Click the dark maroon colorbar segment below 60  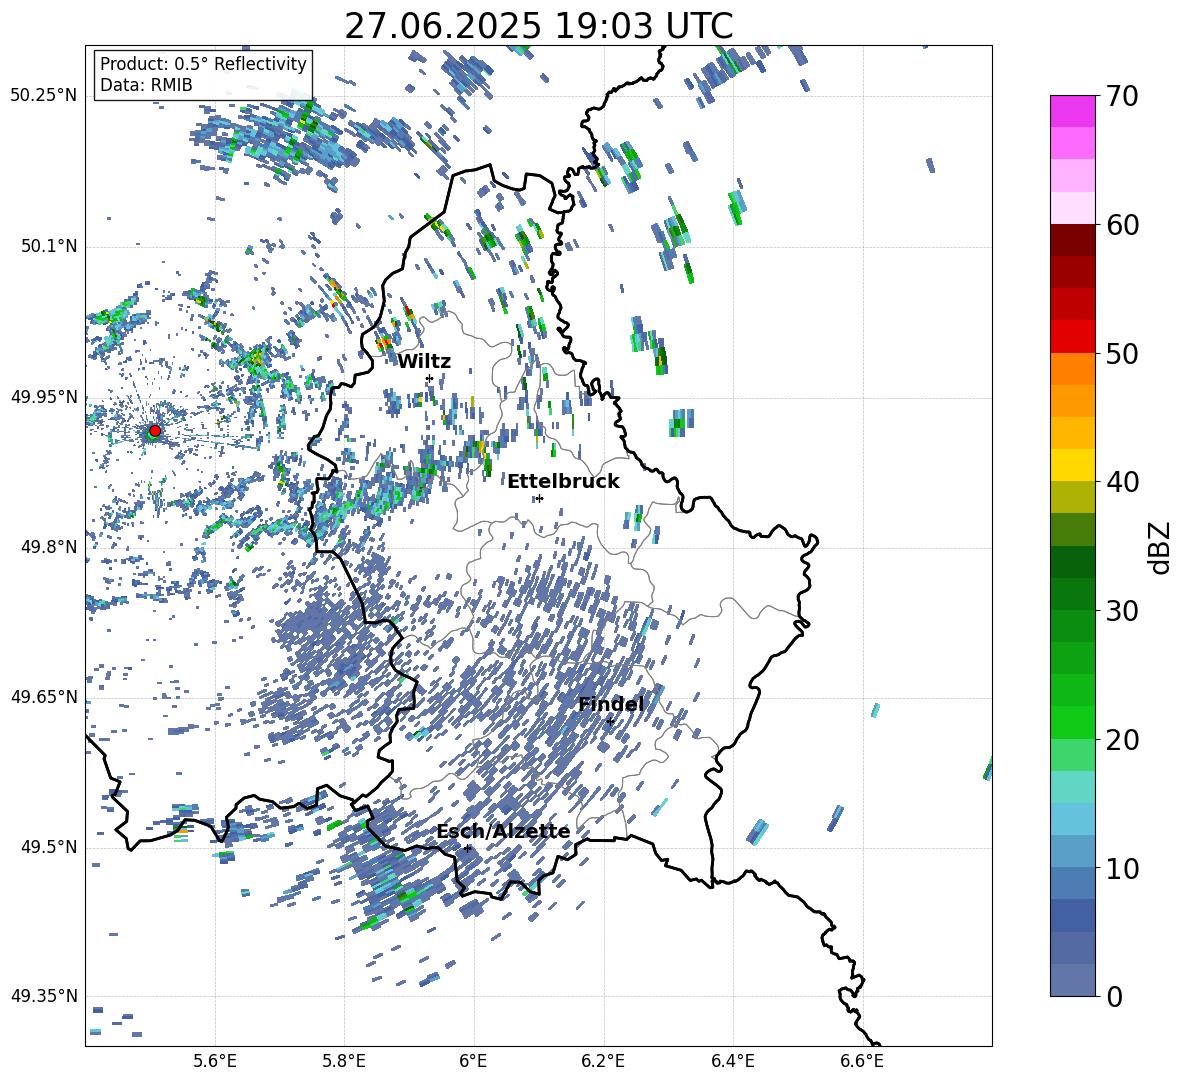(x=1072, y=240)
